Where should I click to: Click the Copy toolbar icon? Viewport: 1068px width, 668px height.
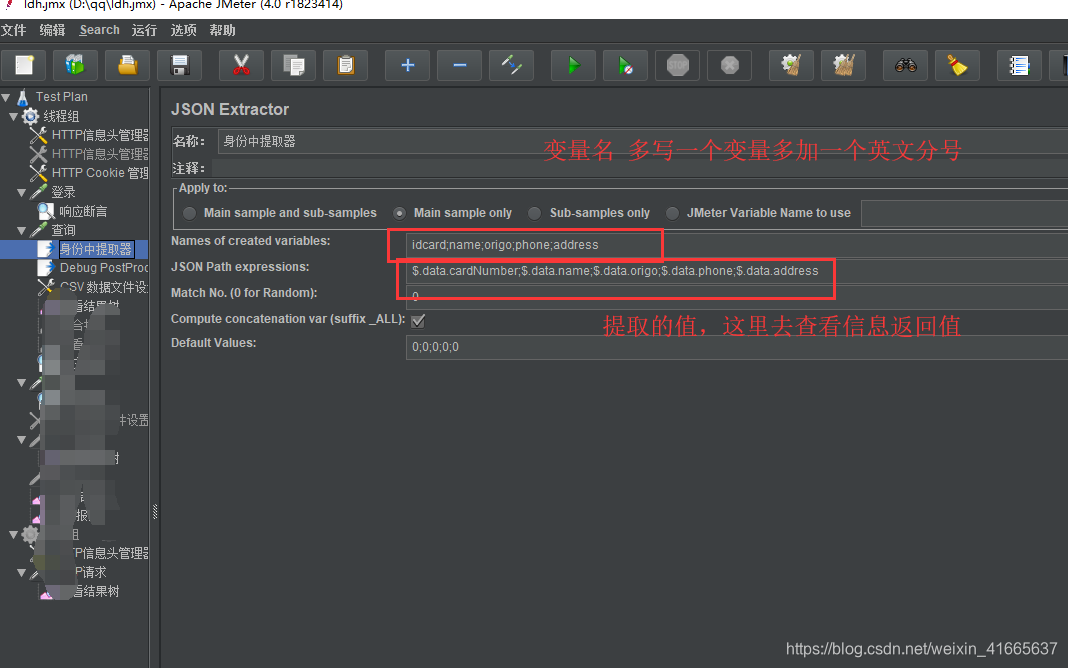click(x=294, y=65)
